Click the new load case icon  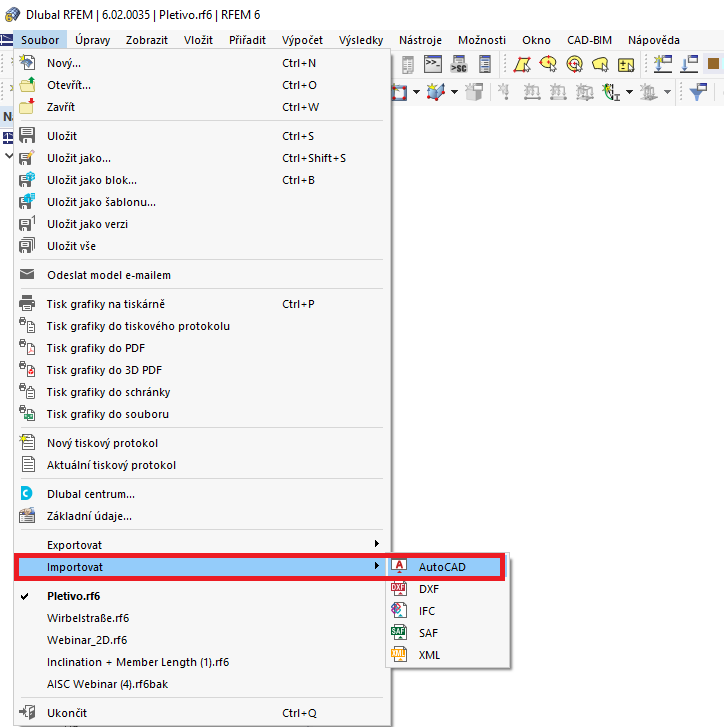[x=663, y=64]
